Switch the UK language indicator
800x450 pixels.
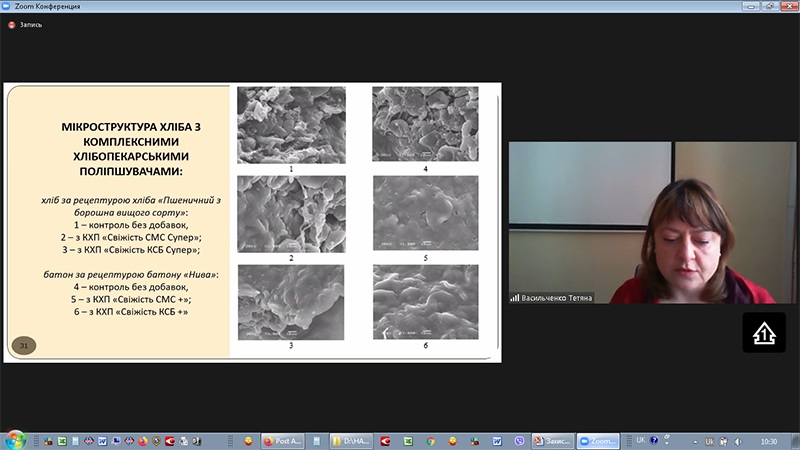click(x=641, y=440)
